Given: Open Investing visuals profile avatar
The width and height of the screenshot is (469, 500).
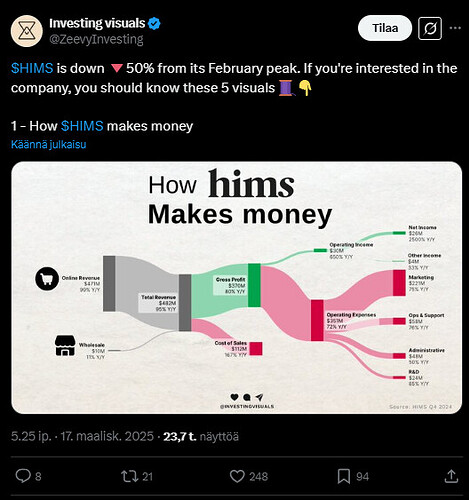Looking at the screenshot, I should pyautogui.click(x=27, y=31).
